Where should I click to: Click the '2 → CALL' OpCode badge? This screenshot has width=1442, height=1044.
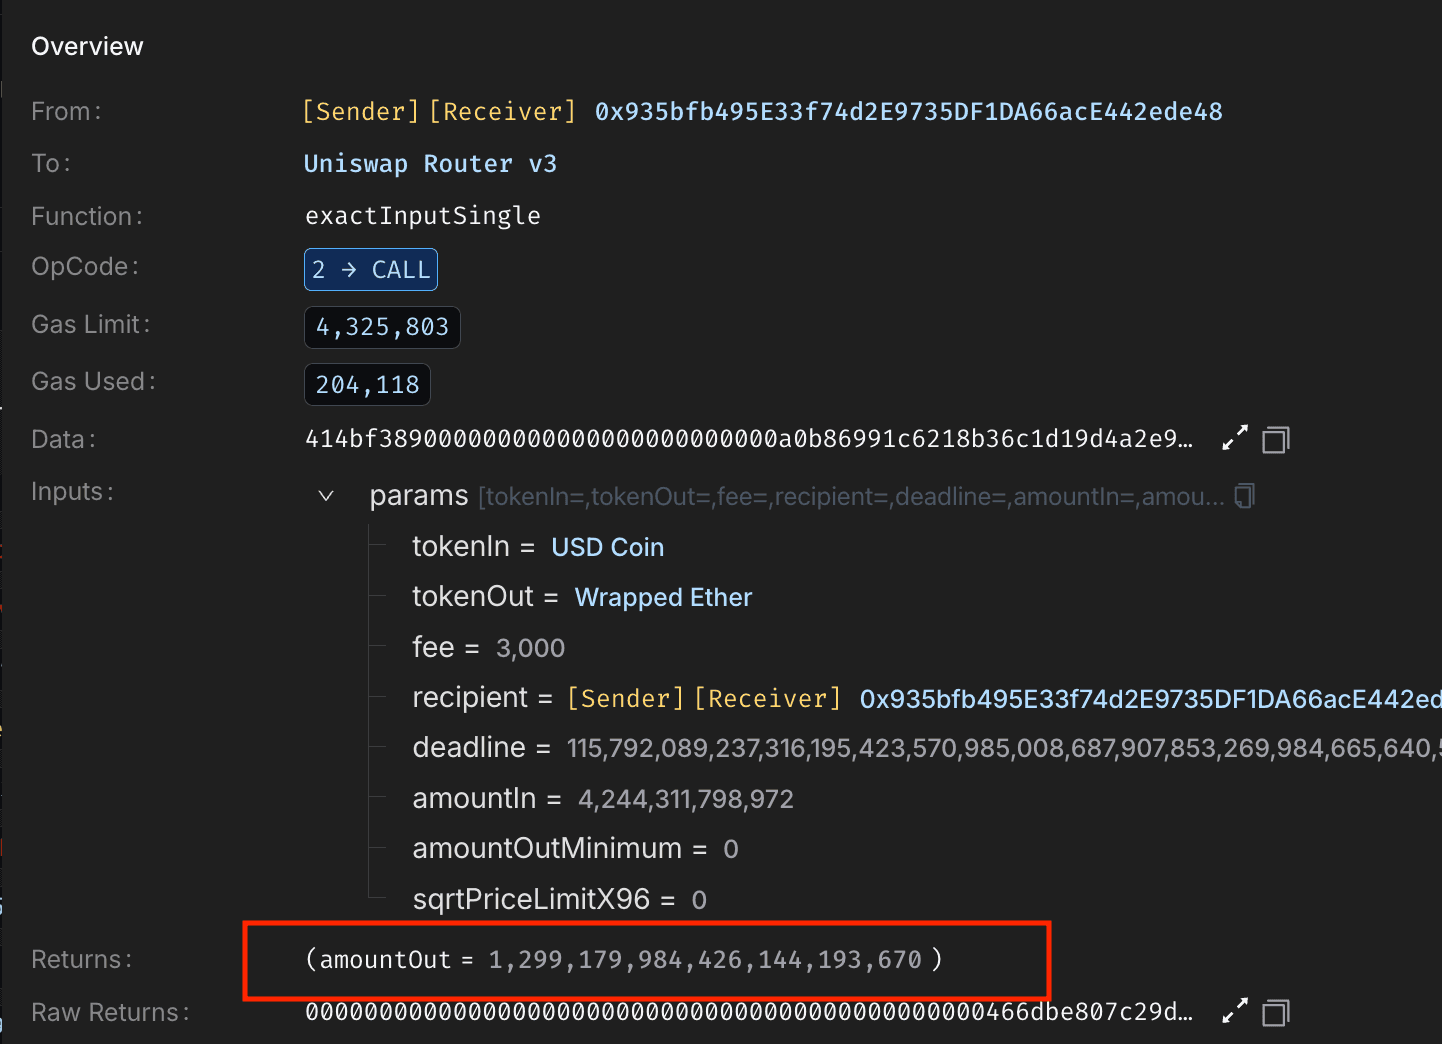point(370,269)
